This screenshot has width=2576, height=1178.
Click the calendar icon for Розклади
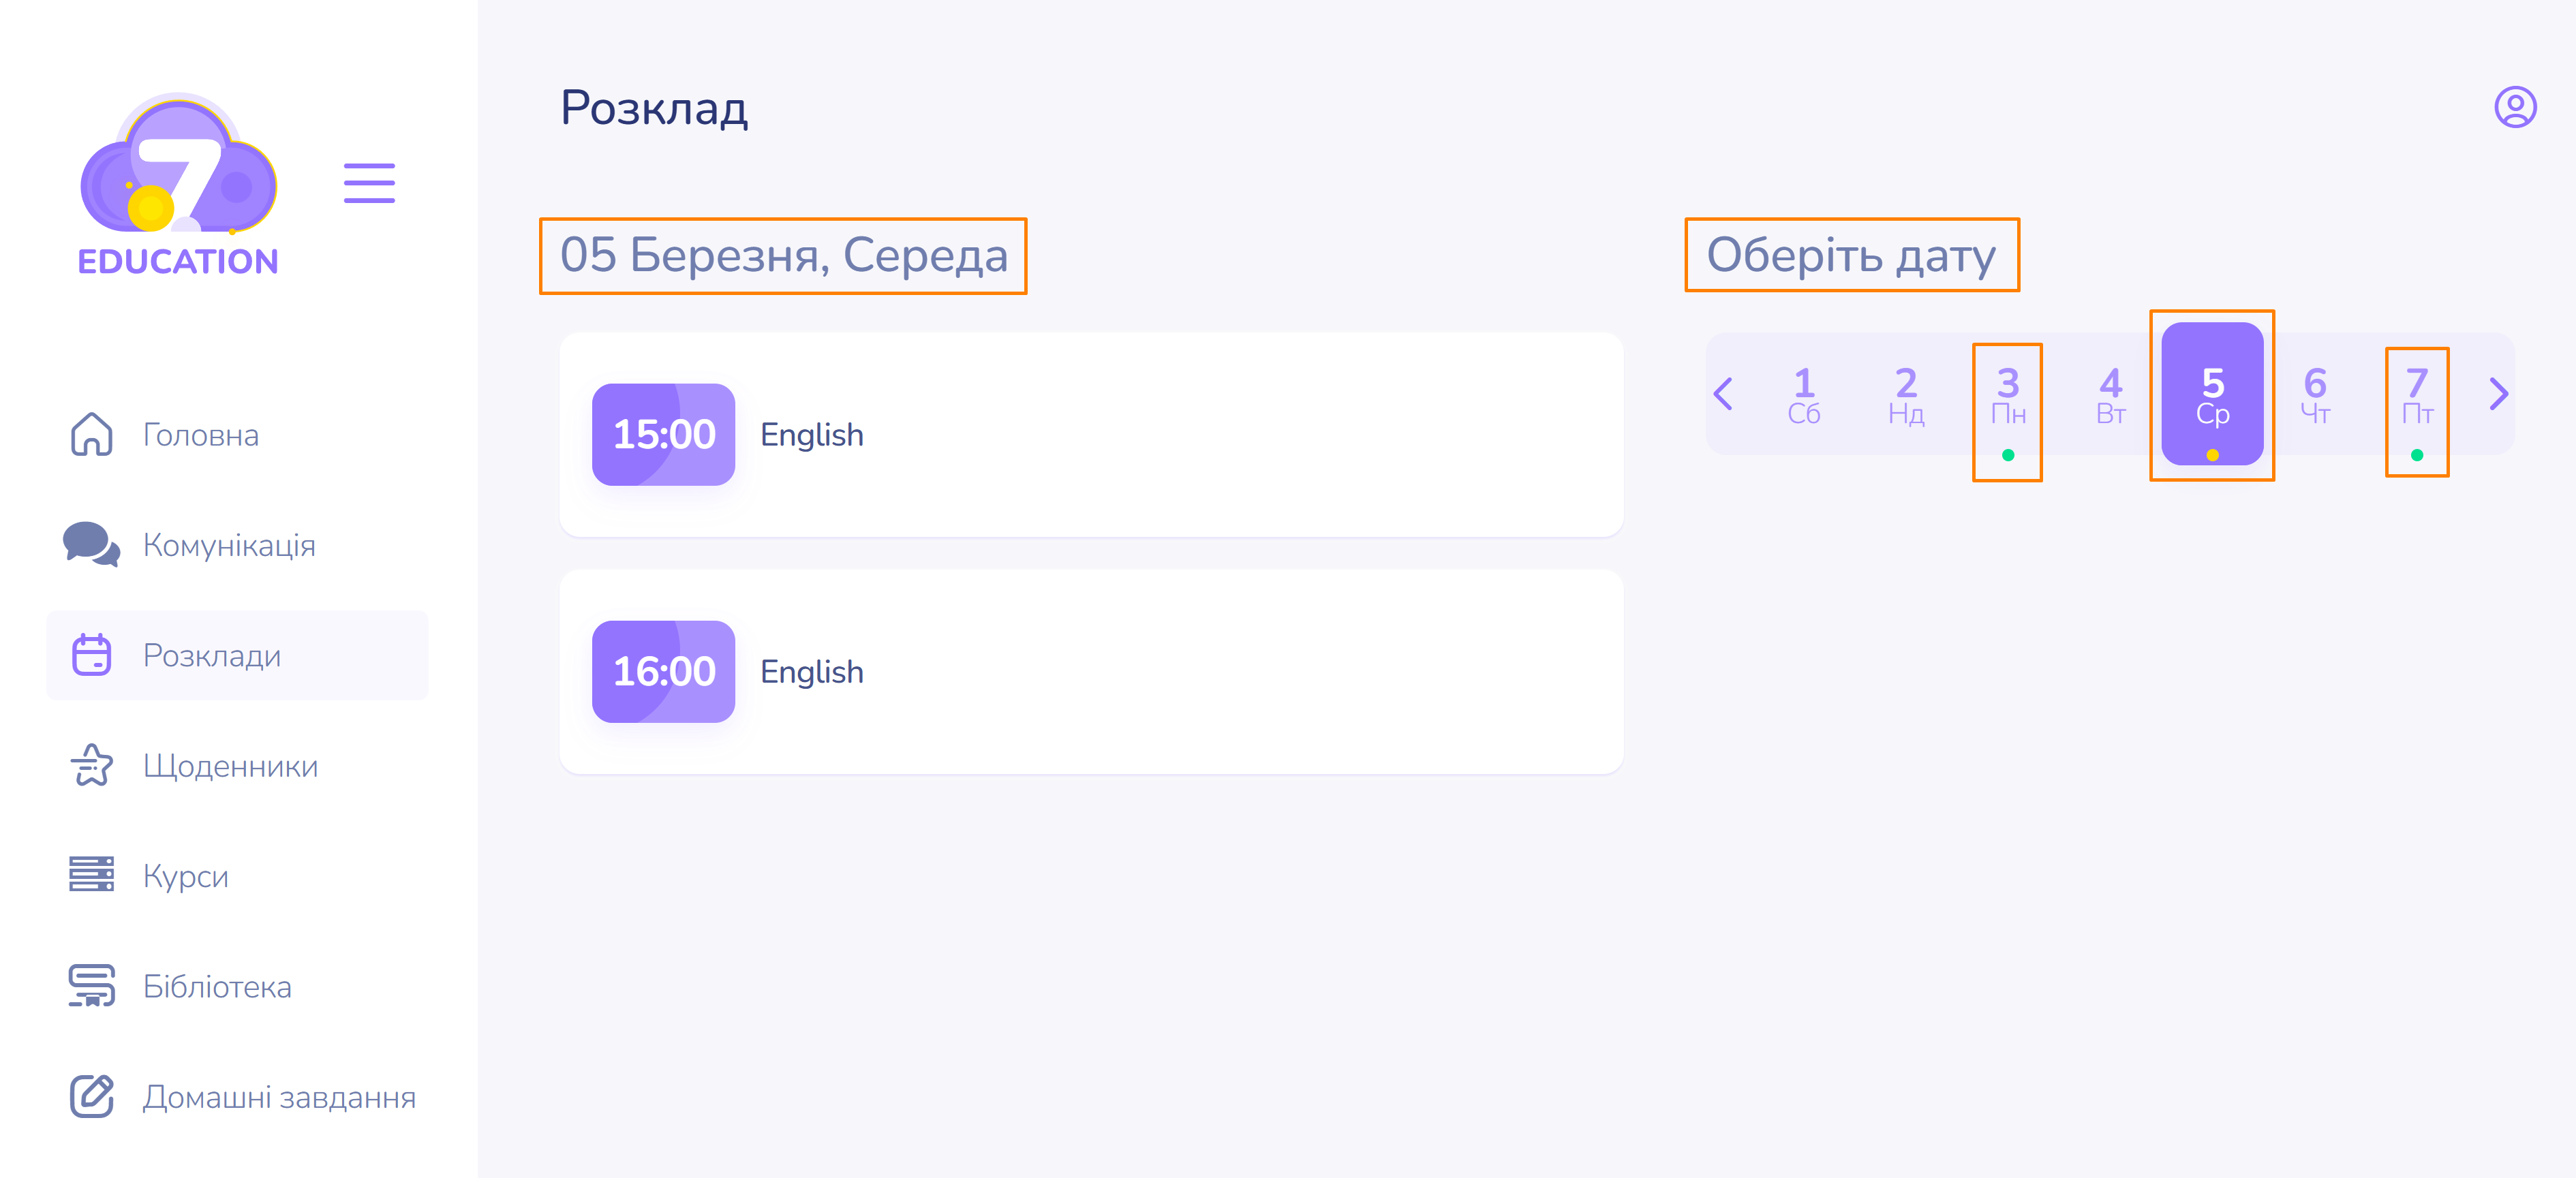pos(91,655)
